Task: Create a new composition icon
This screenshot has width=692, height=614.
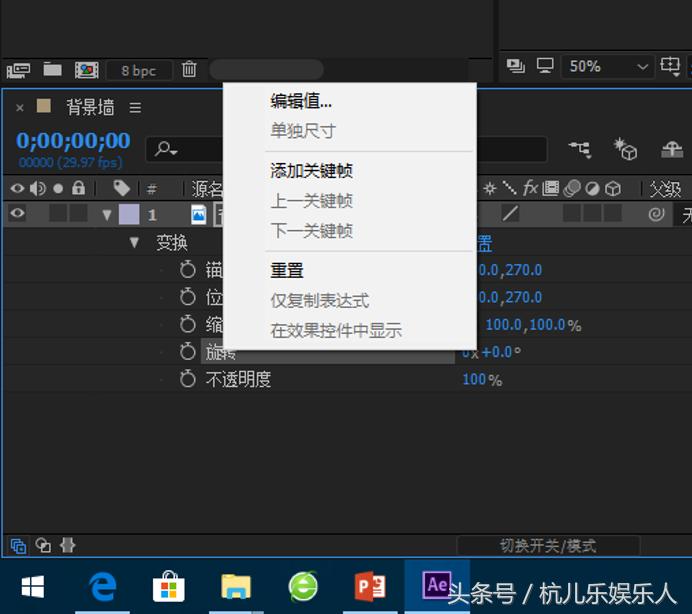Action: coord(86,70)
